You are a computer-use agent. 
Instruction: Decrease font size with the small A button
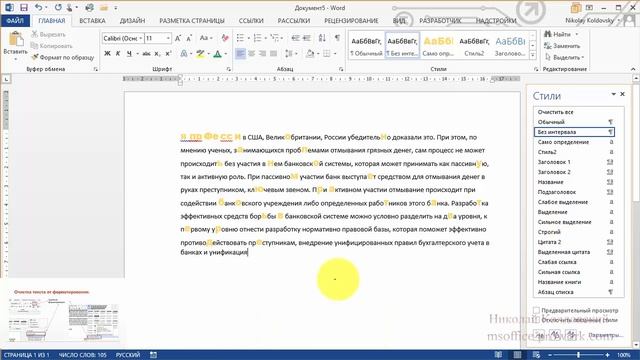click(x=189, y=38)
